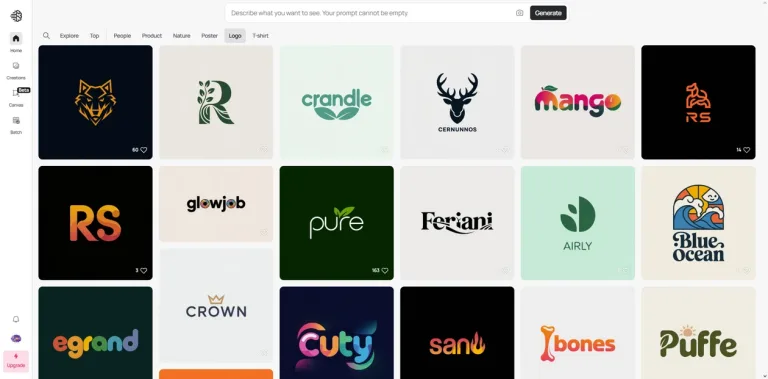Image resolution: width=768 pixels, height=379 pixels.
Task: Click the camera image upload icon
Action: tap(519, 13)
